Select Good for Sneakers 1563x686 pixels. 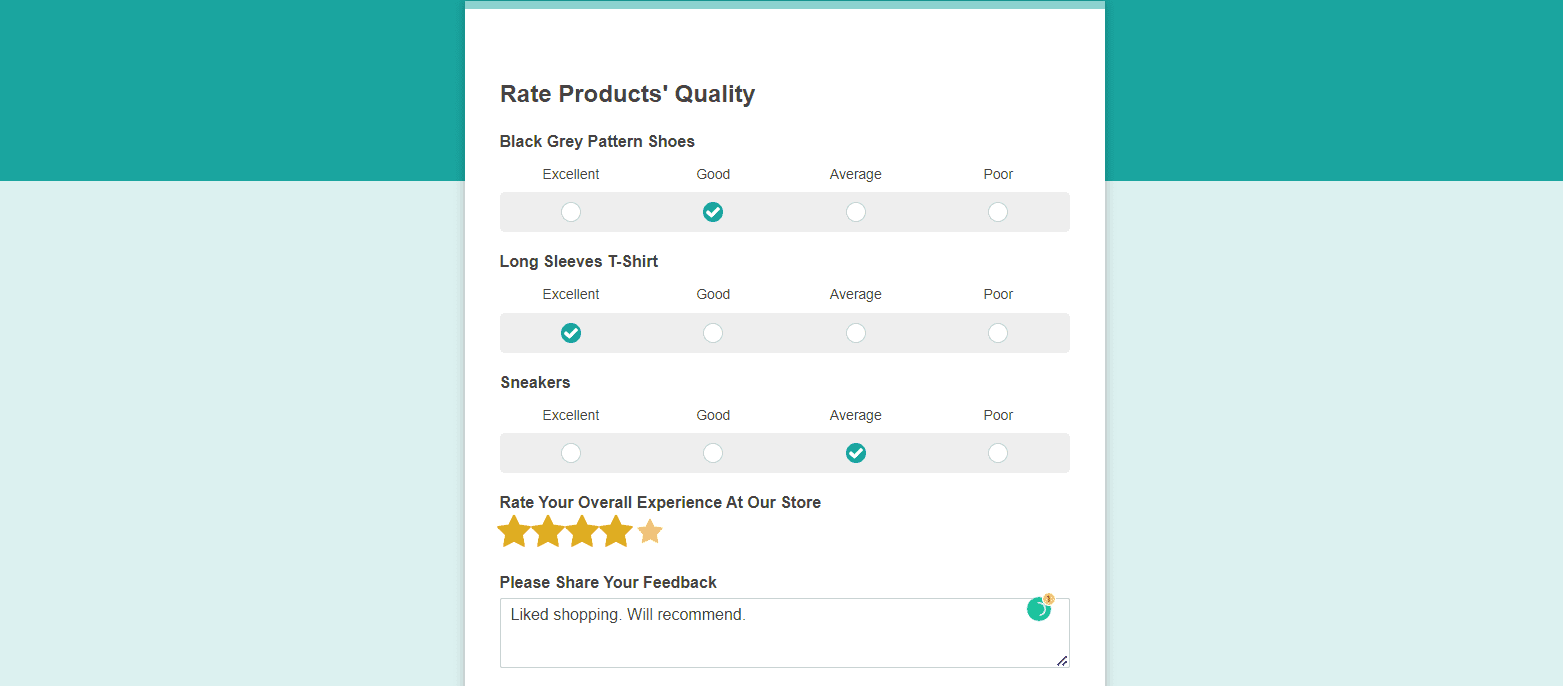(713, 453)
